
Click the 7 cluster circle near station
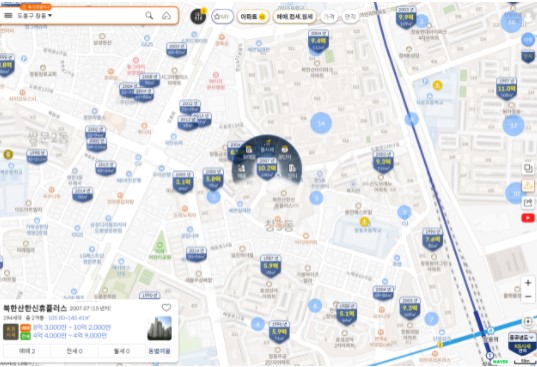(432, 319)
